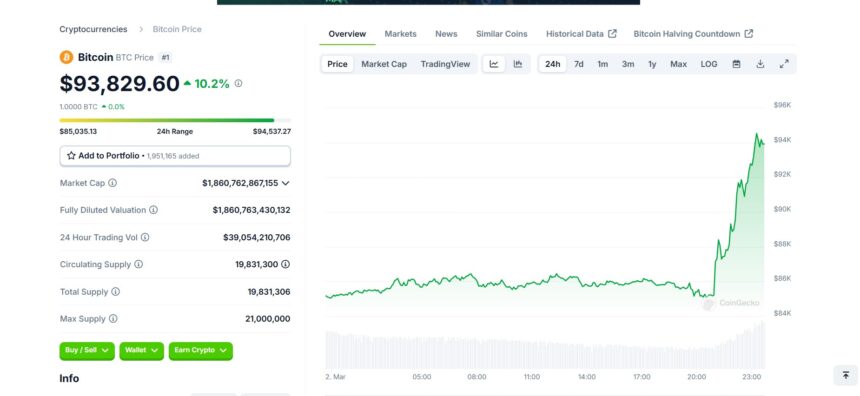
Task: Show Circulating Supply label info tooltip
Action: (x=139, y=264)
